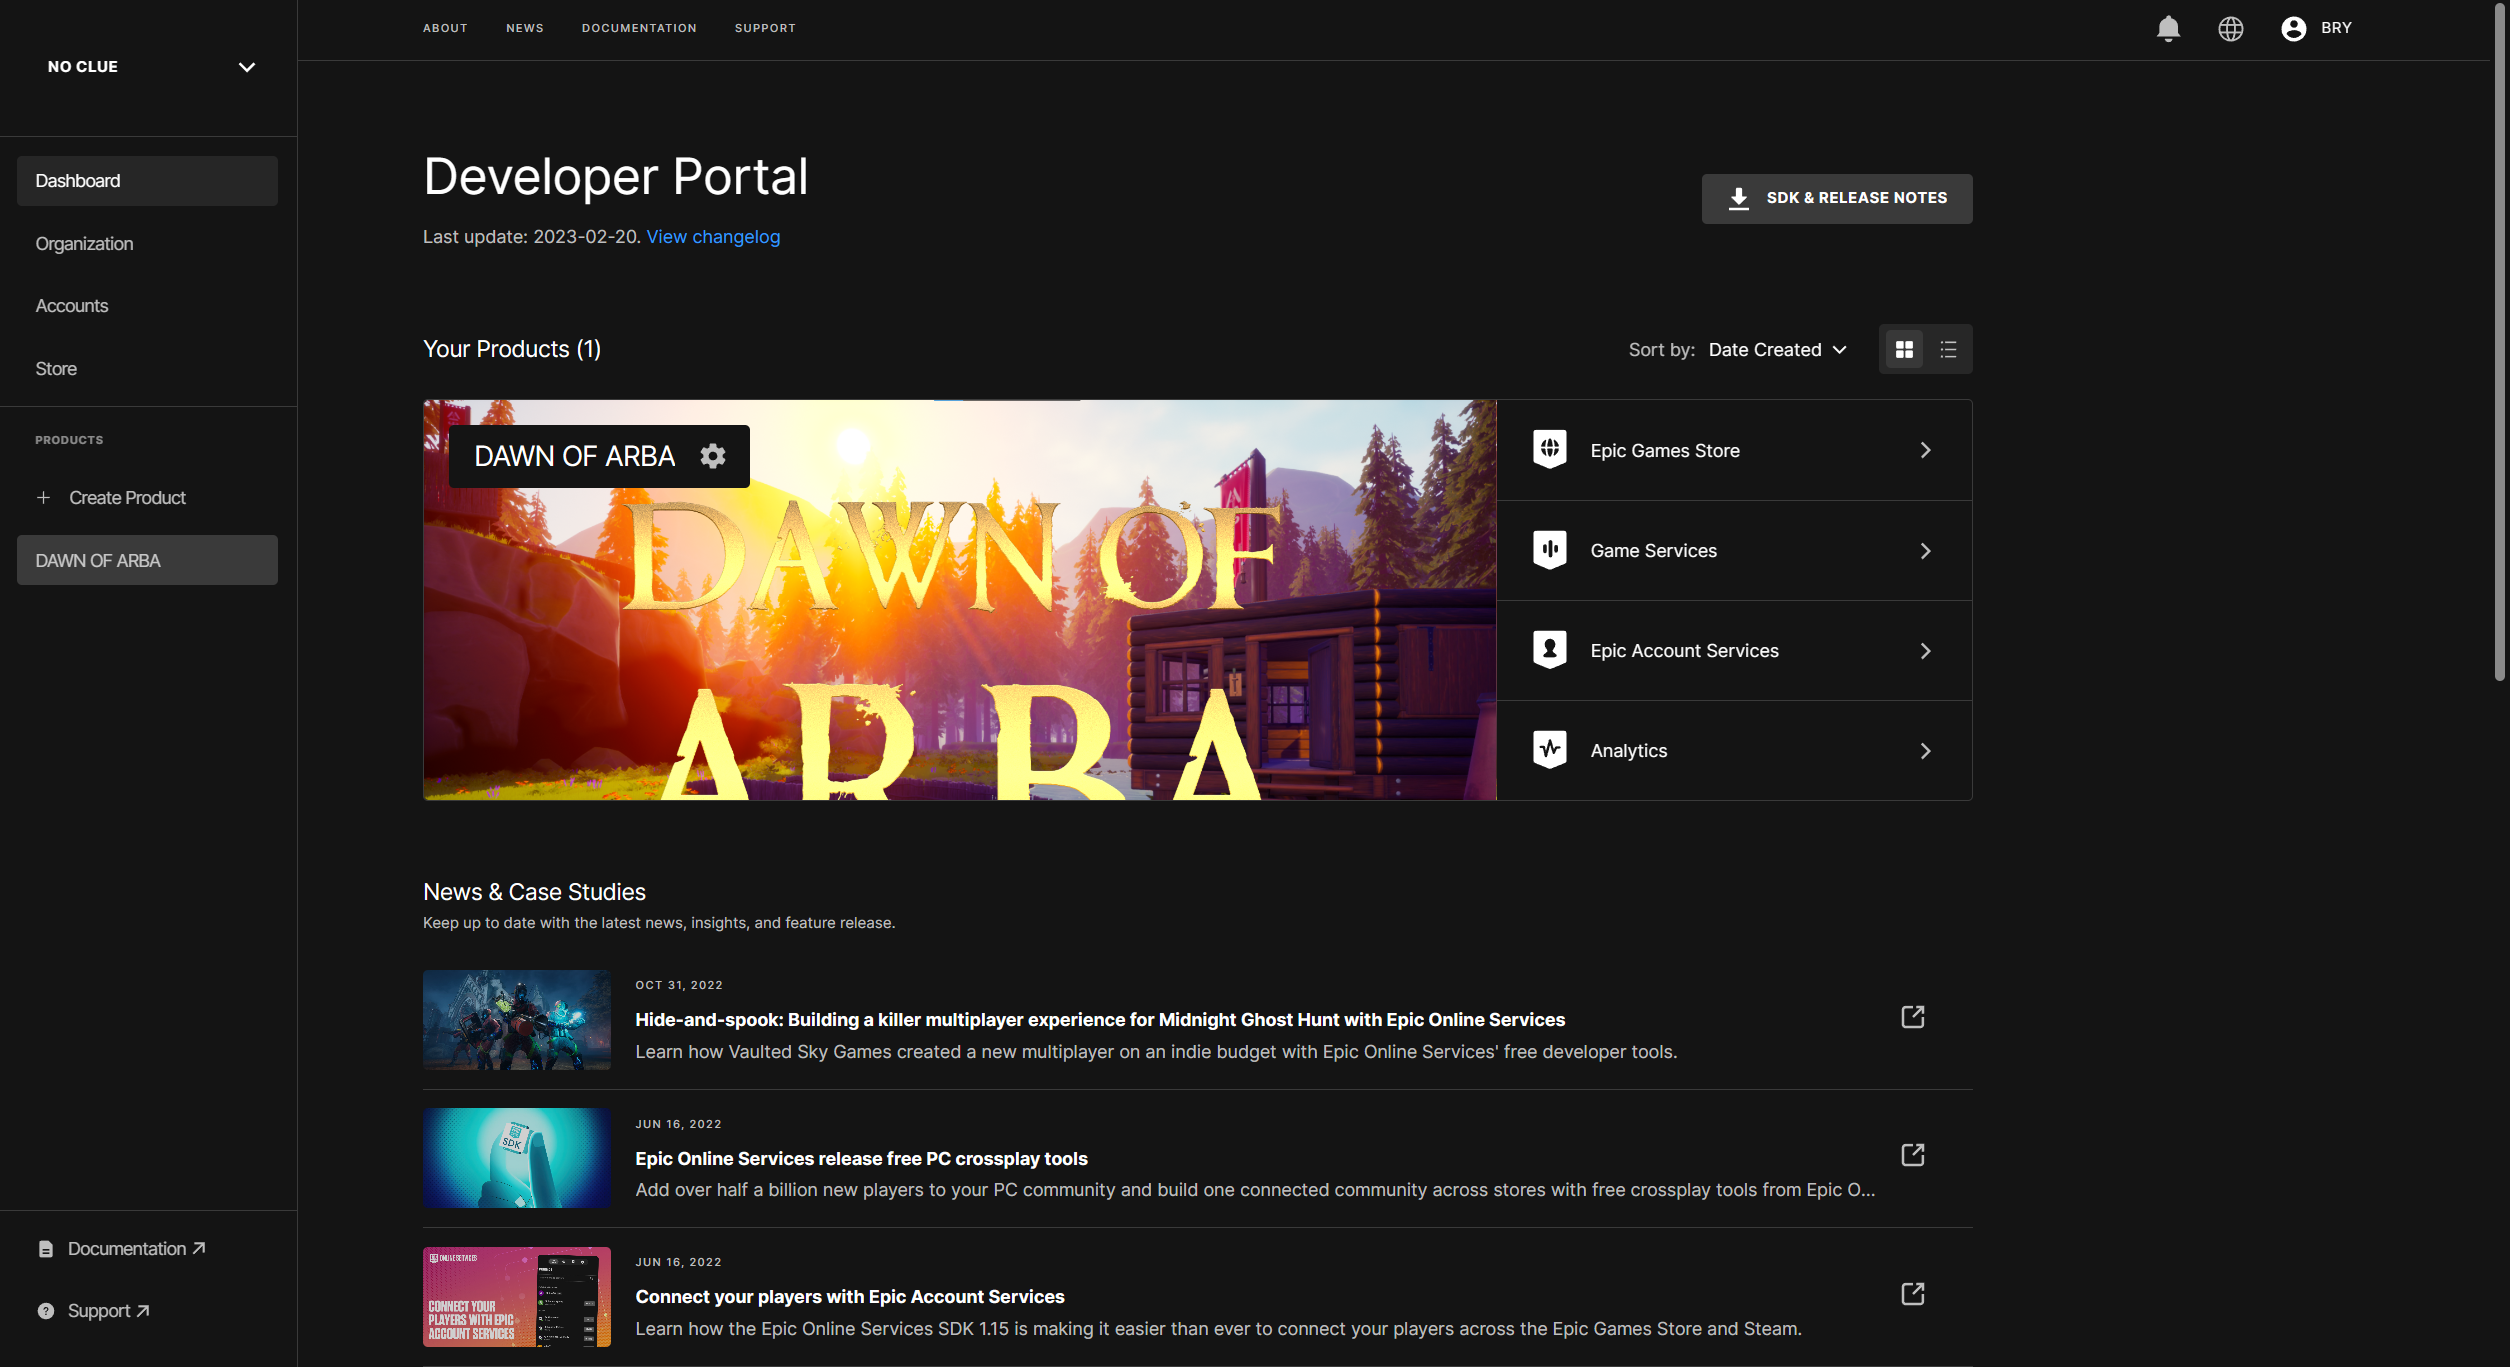Screen dimensions: 2510x1367
Task: Open the DAWN OF ARBA banner image
Action: [x=958, y=640]
